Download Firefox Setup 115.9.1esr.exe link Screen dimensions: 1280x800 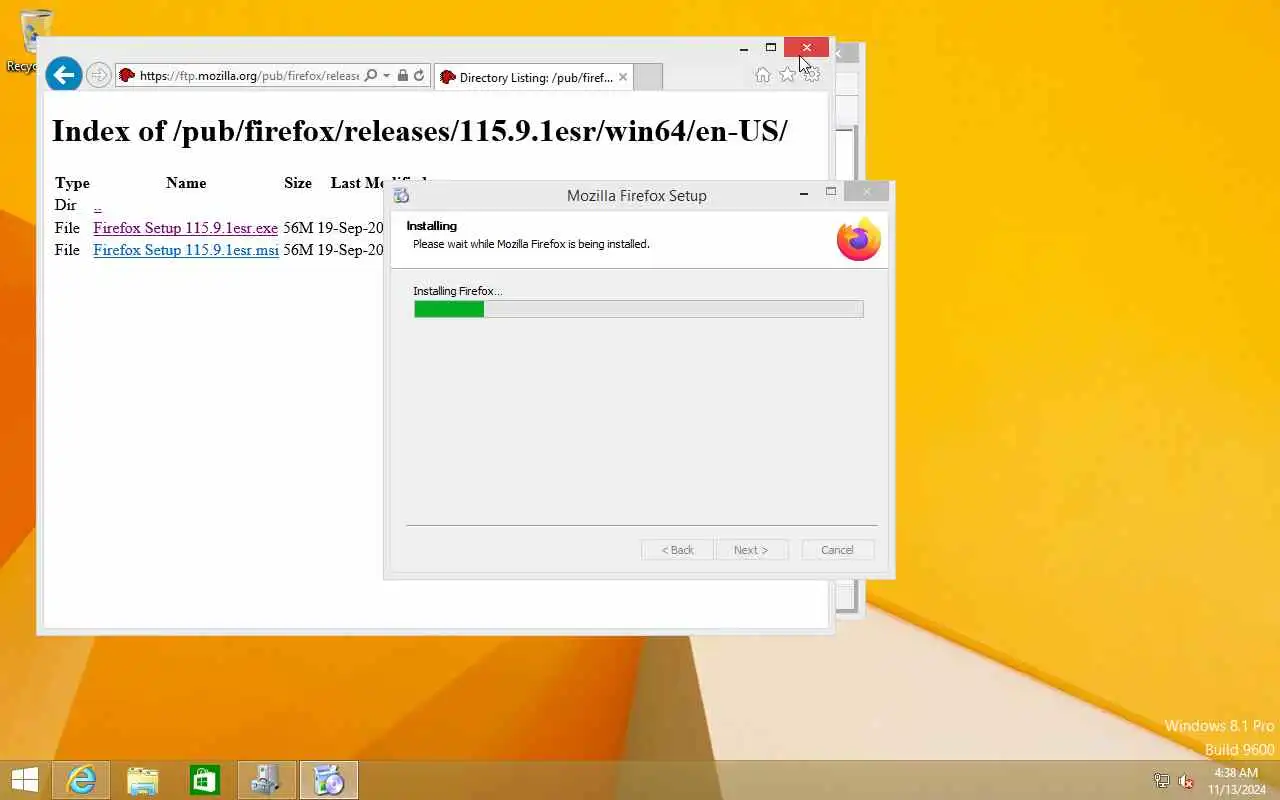[x=185, y=228]
